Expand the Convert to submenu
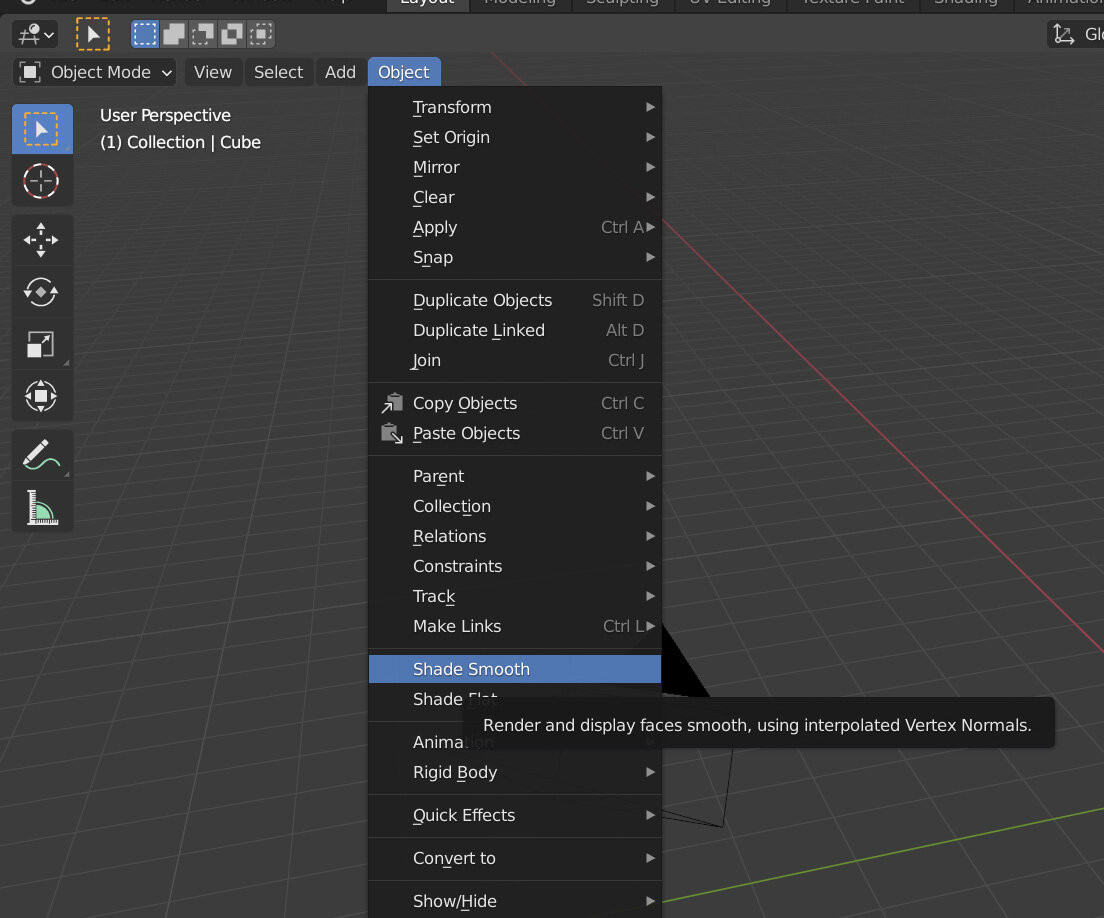The image size is (1104, 918). tap(515, 858)
